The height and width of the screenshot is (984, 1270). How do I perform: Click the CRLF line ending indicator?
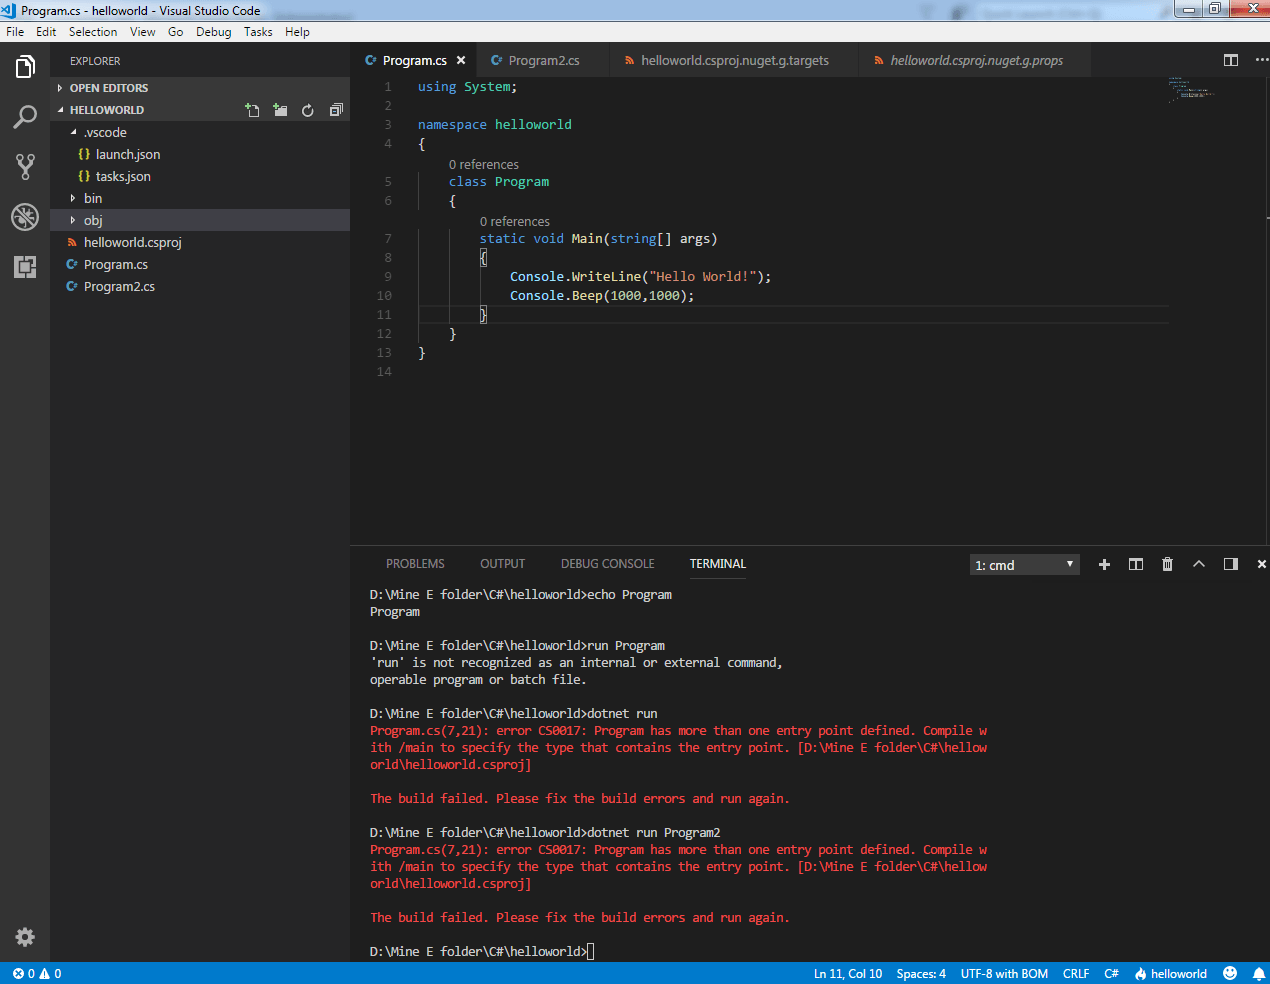[1076, 974]
